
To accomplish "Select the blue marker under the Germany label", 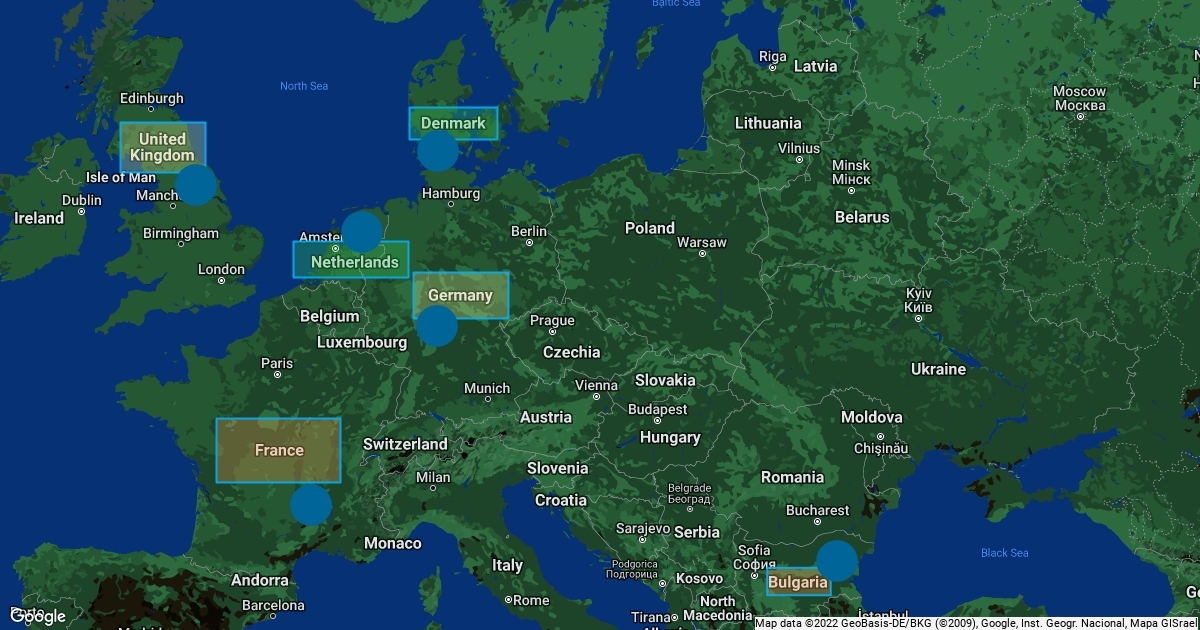I will point(437,326).
